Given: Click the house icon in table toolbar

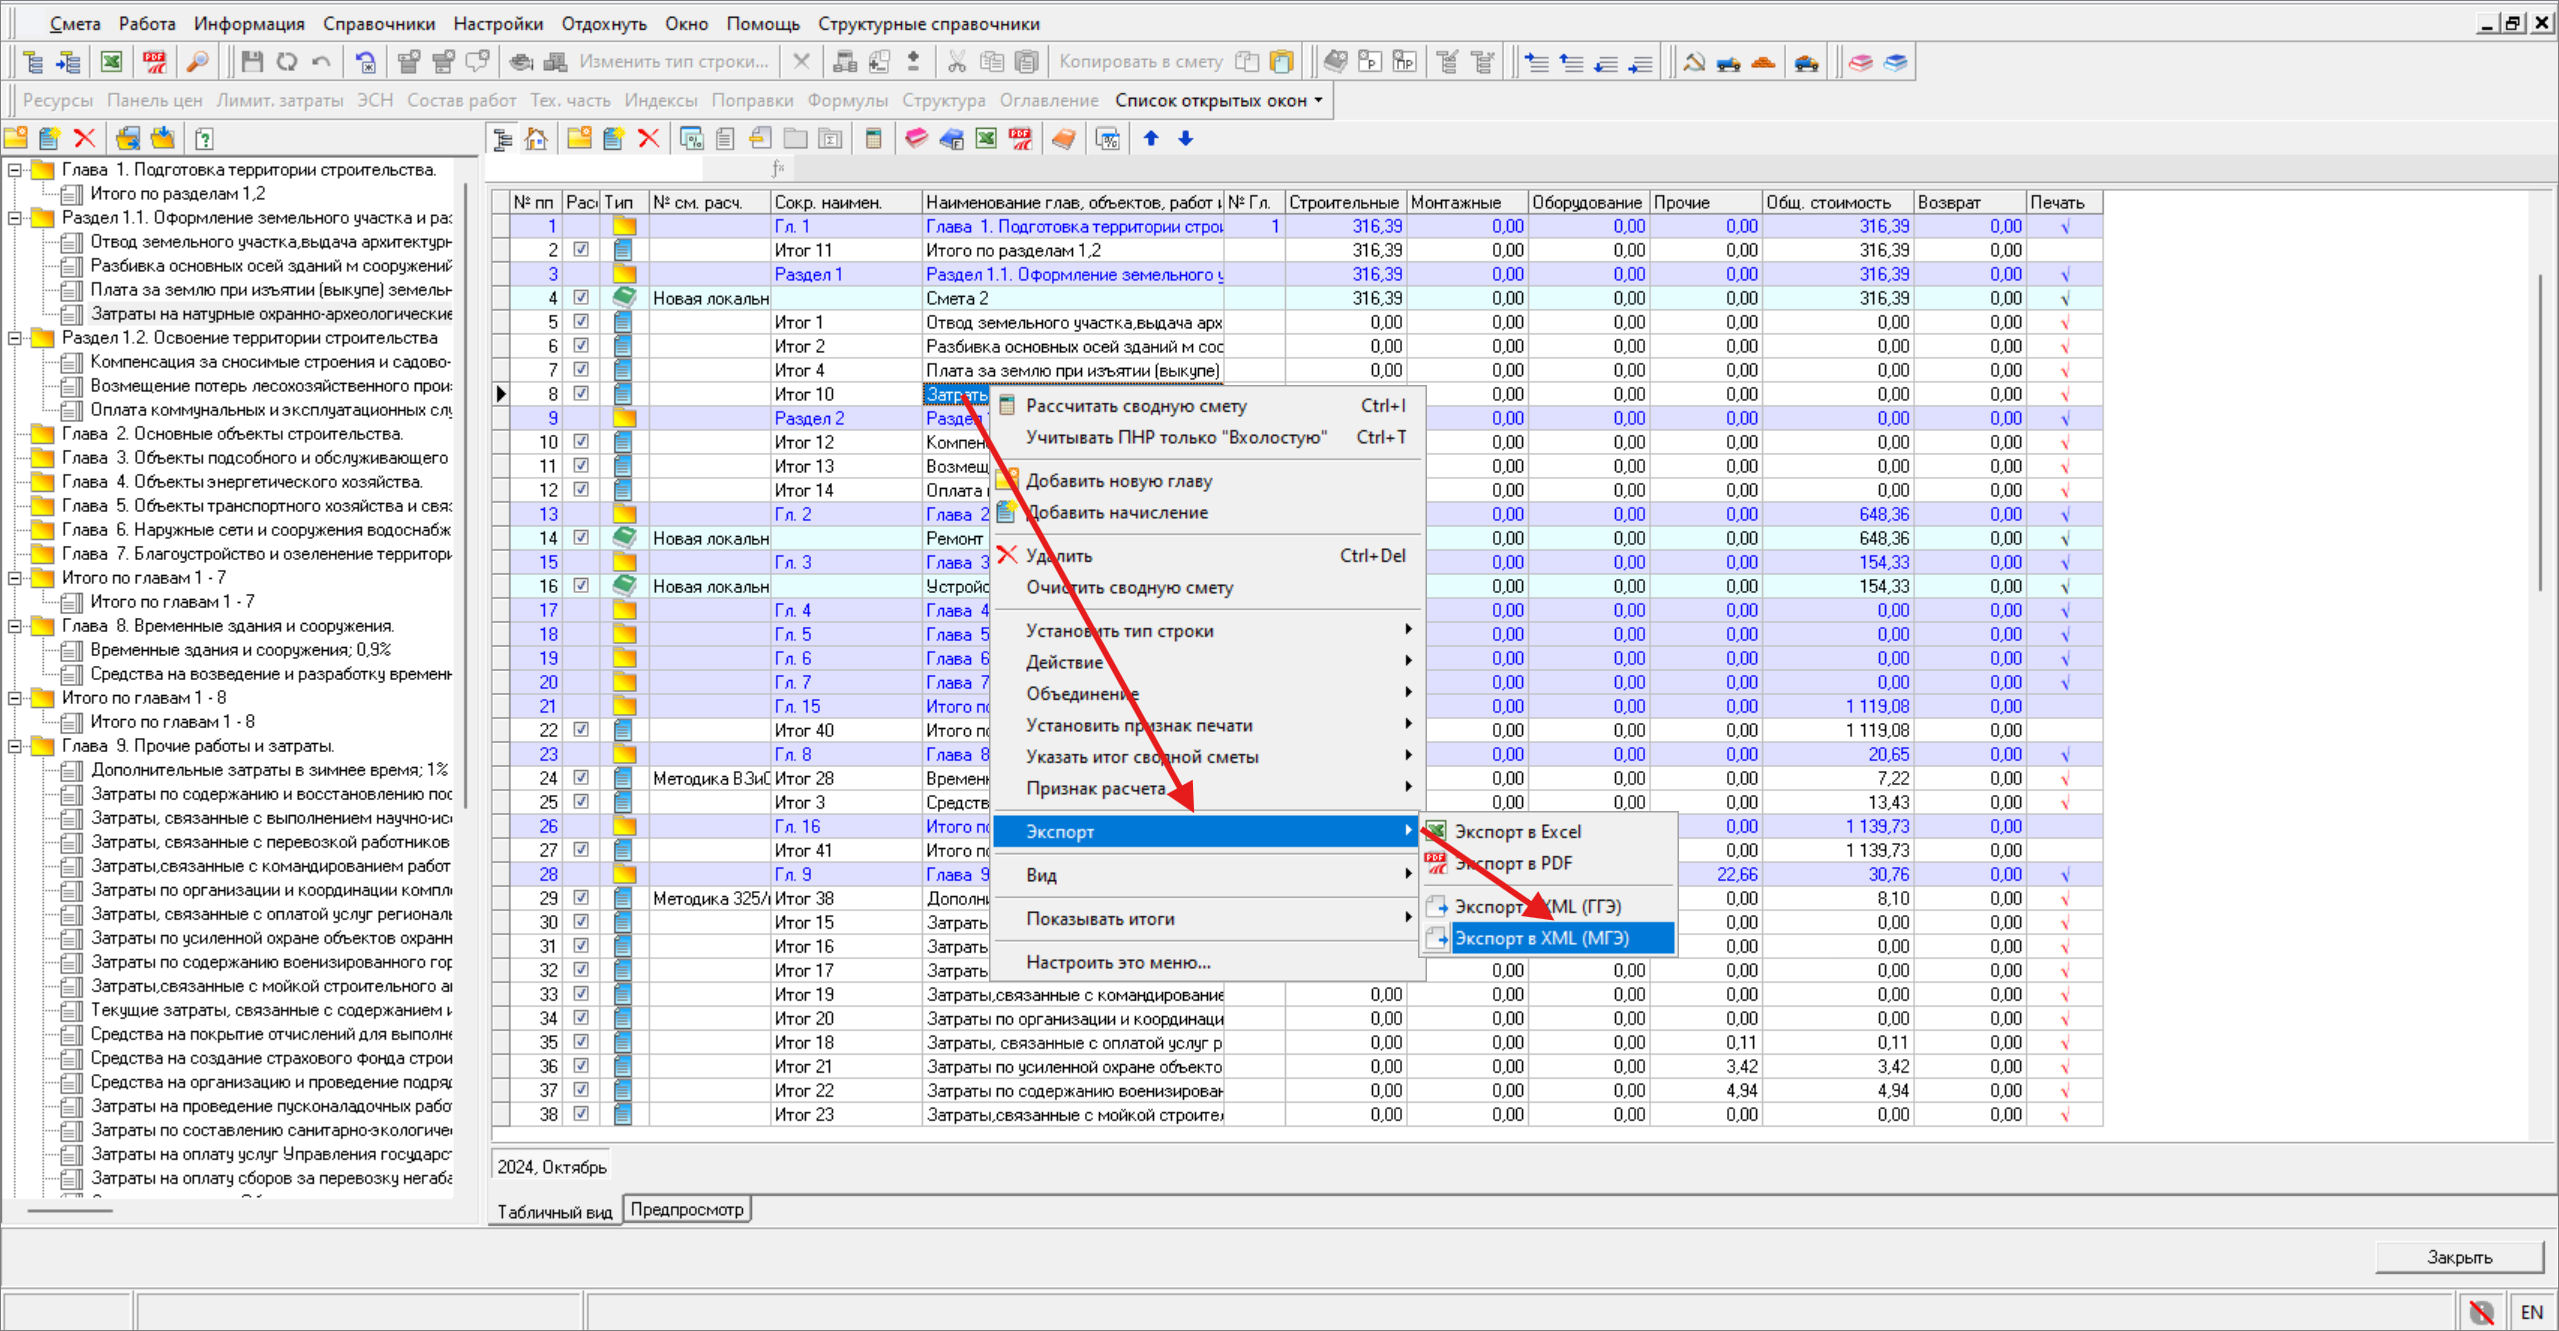Looking at the screenshot, I should 537,138.
